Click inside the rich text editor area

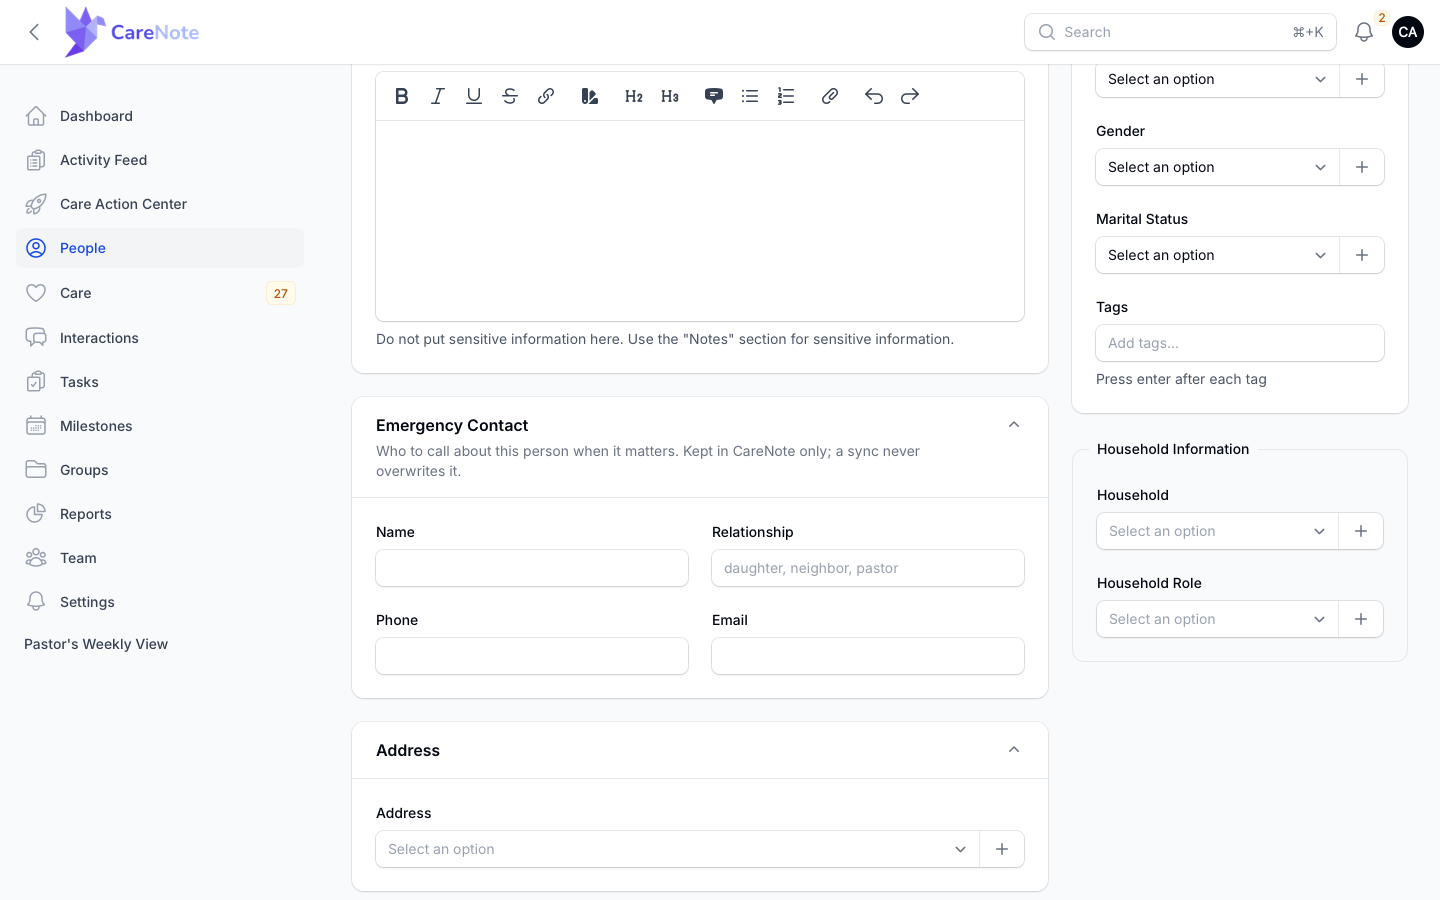click(x=700, y=220)
